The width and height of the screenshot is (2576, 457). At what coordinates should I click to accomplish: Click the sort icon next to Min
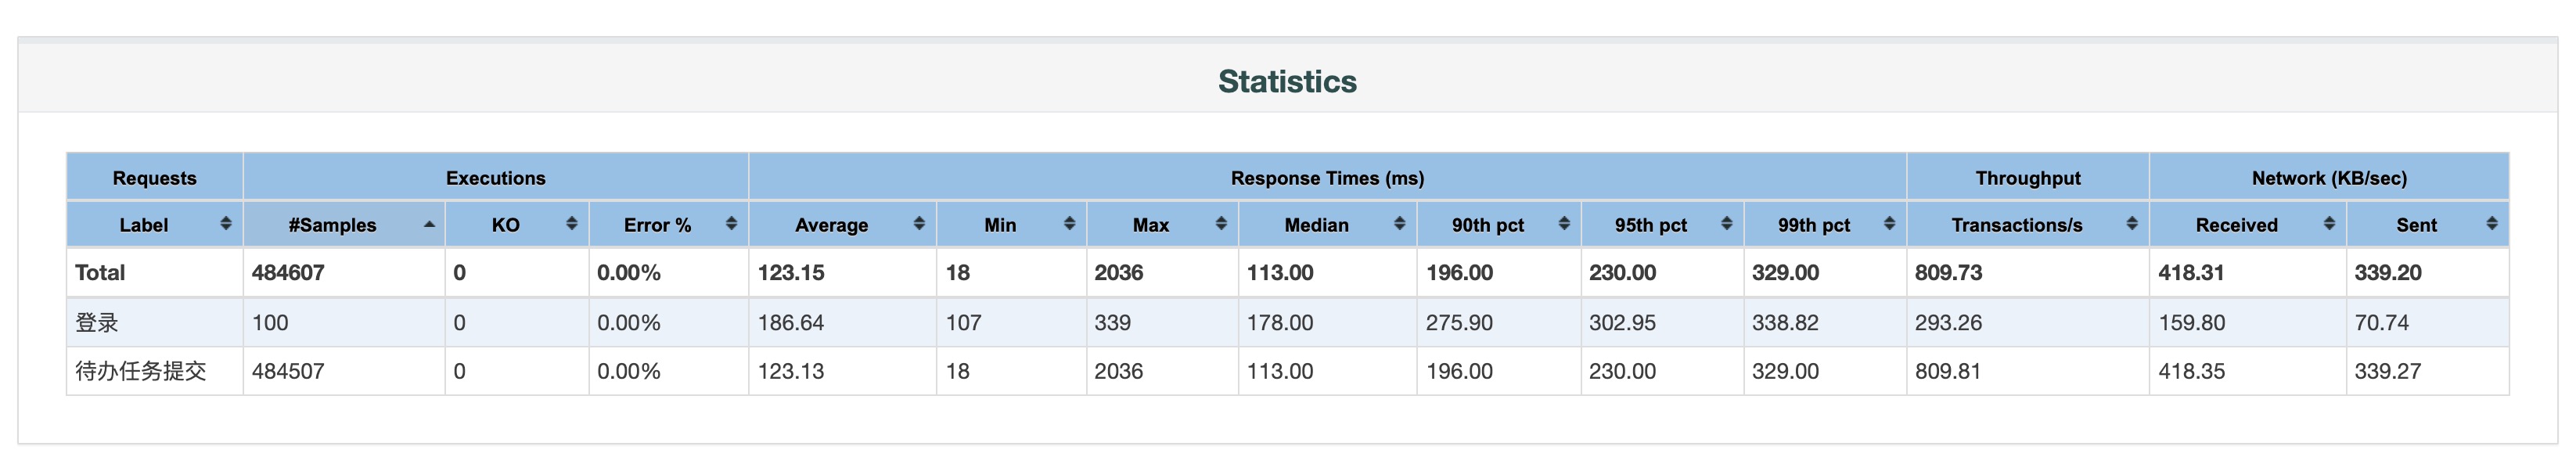(1069, 224)
